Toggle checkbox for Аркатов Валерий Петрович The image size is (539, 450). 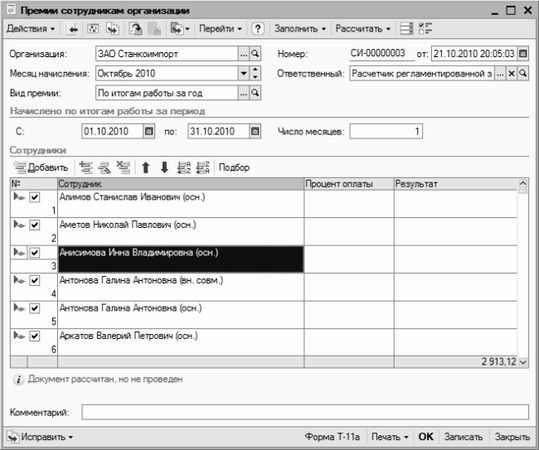point(34,336)
